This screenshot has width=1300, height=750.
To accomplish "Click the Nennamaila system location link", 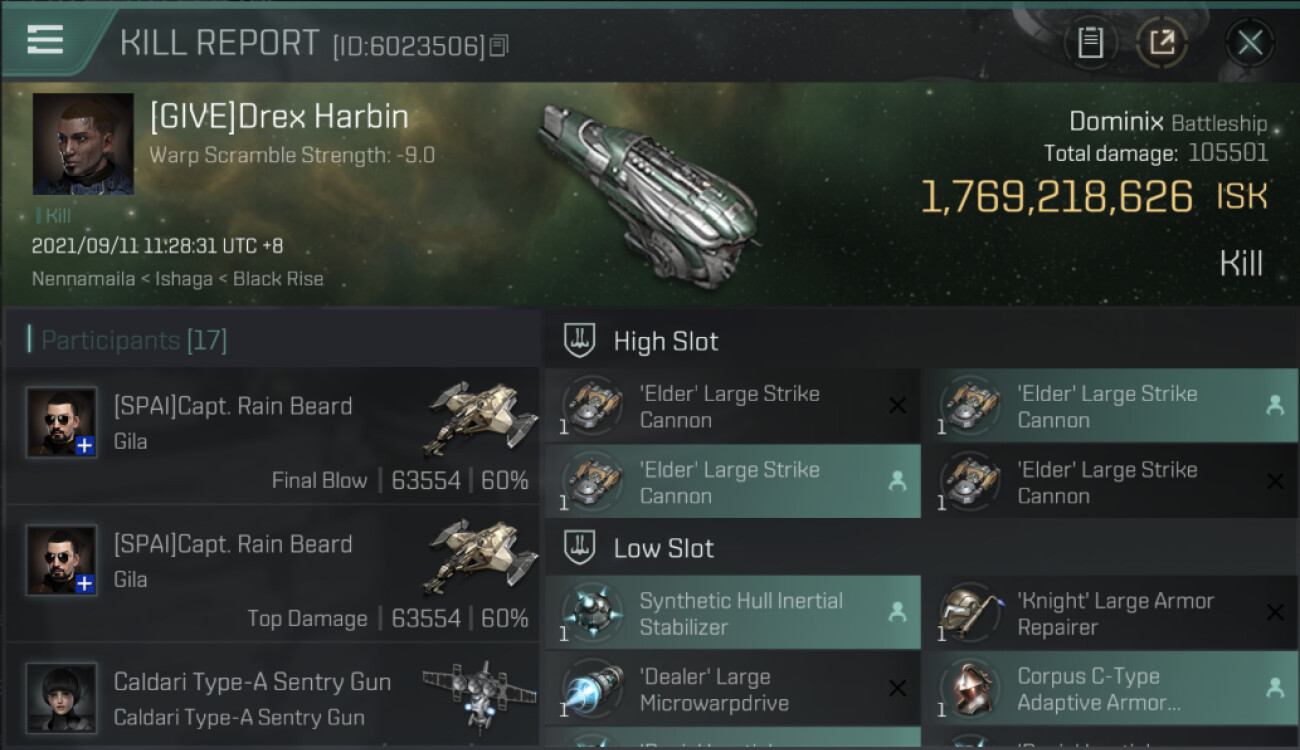I will (x=83, y=279).
